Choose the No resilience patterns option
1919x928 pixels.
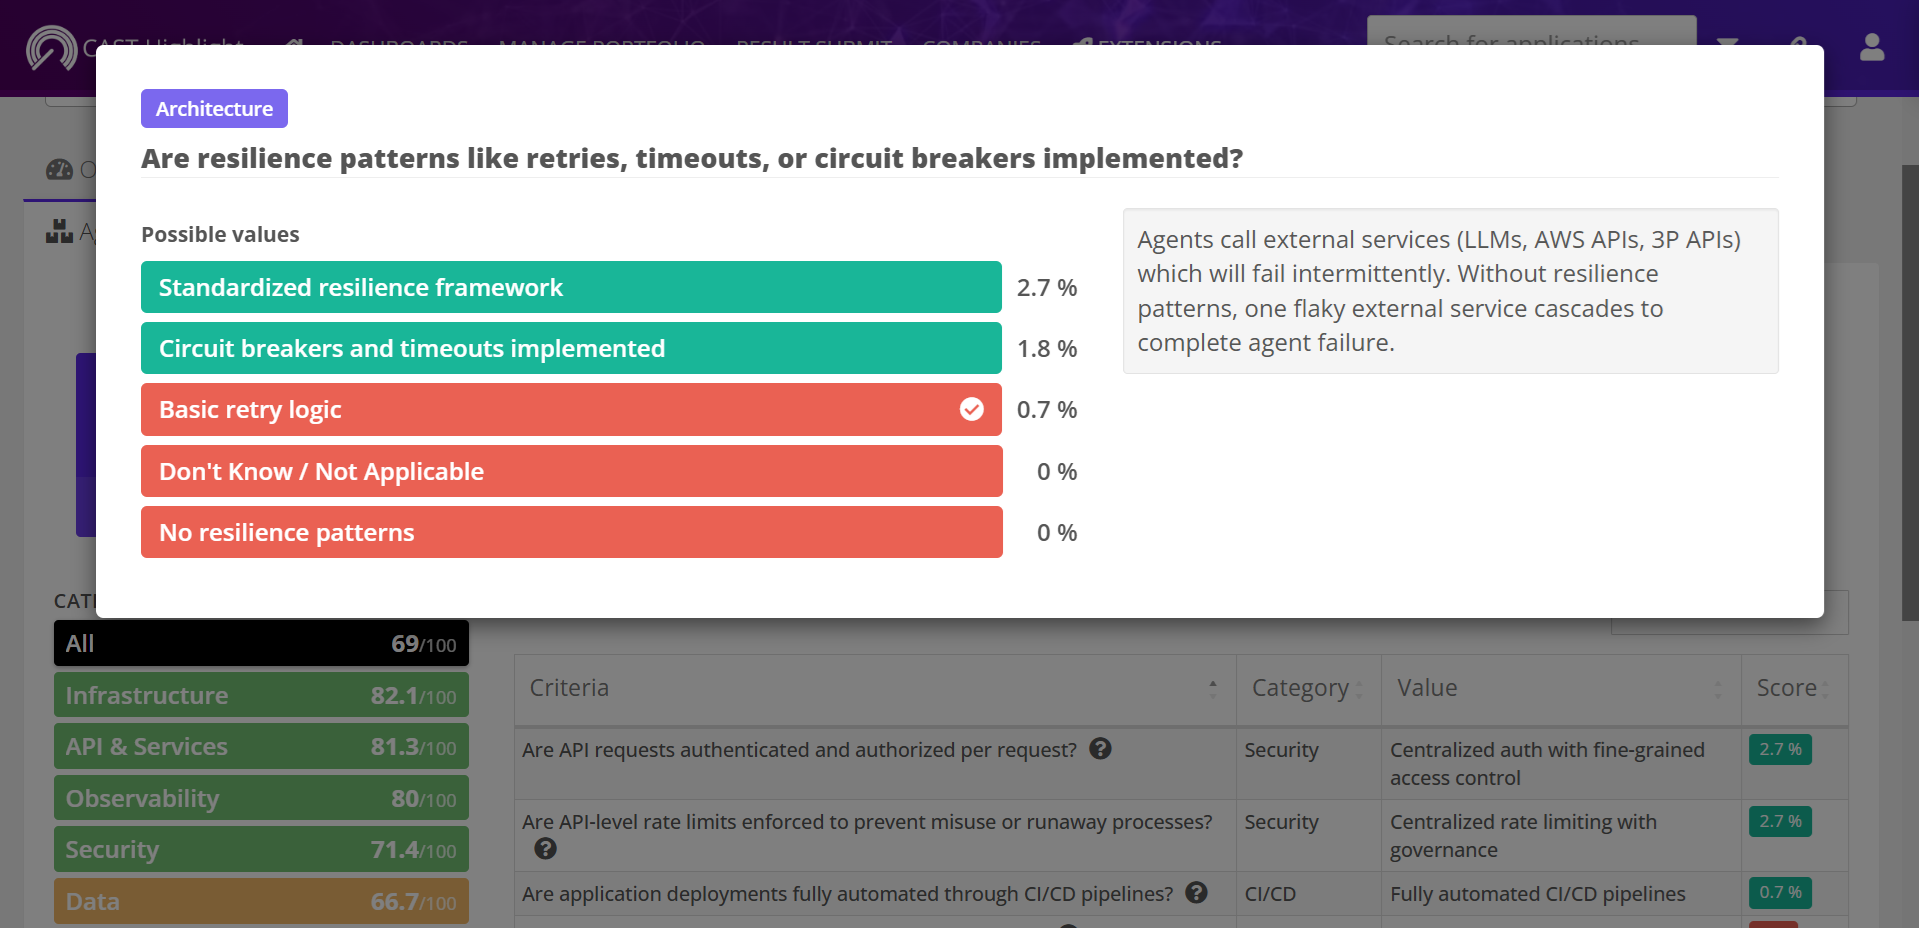(571, 532)
